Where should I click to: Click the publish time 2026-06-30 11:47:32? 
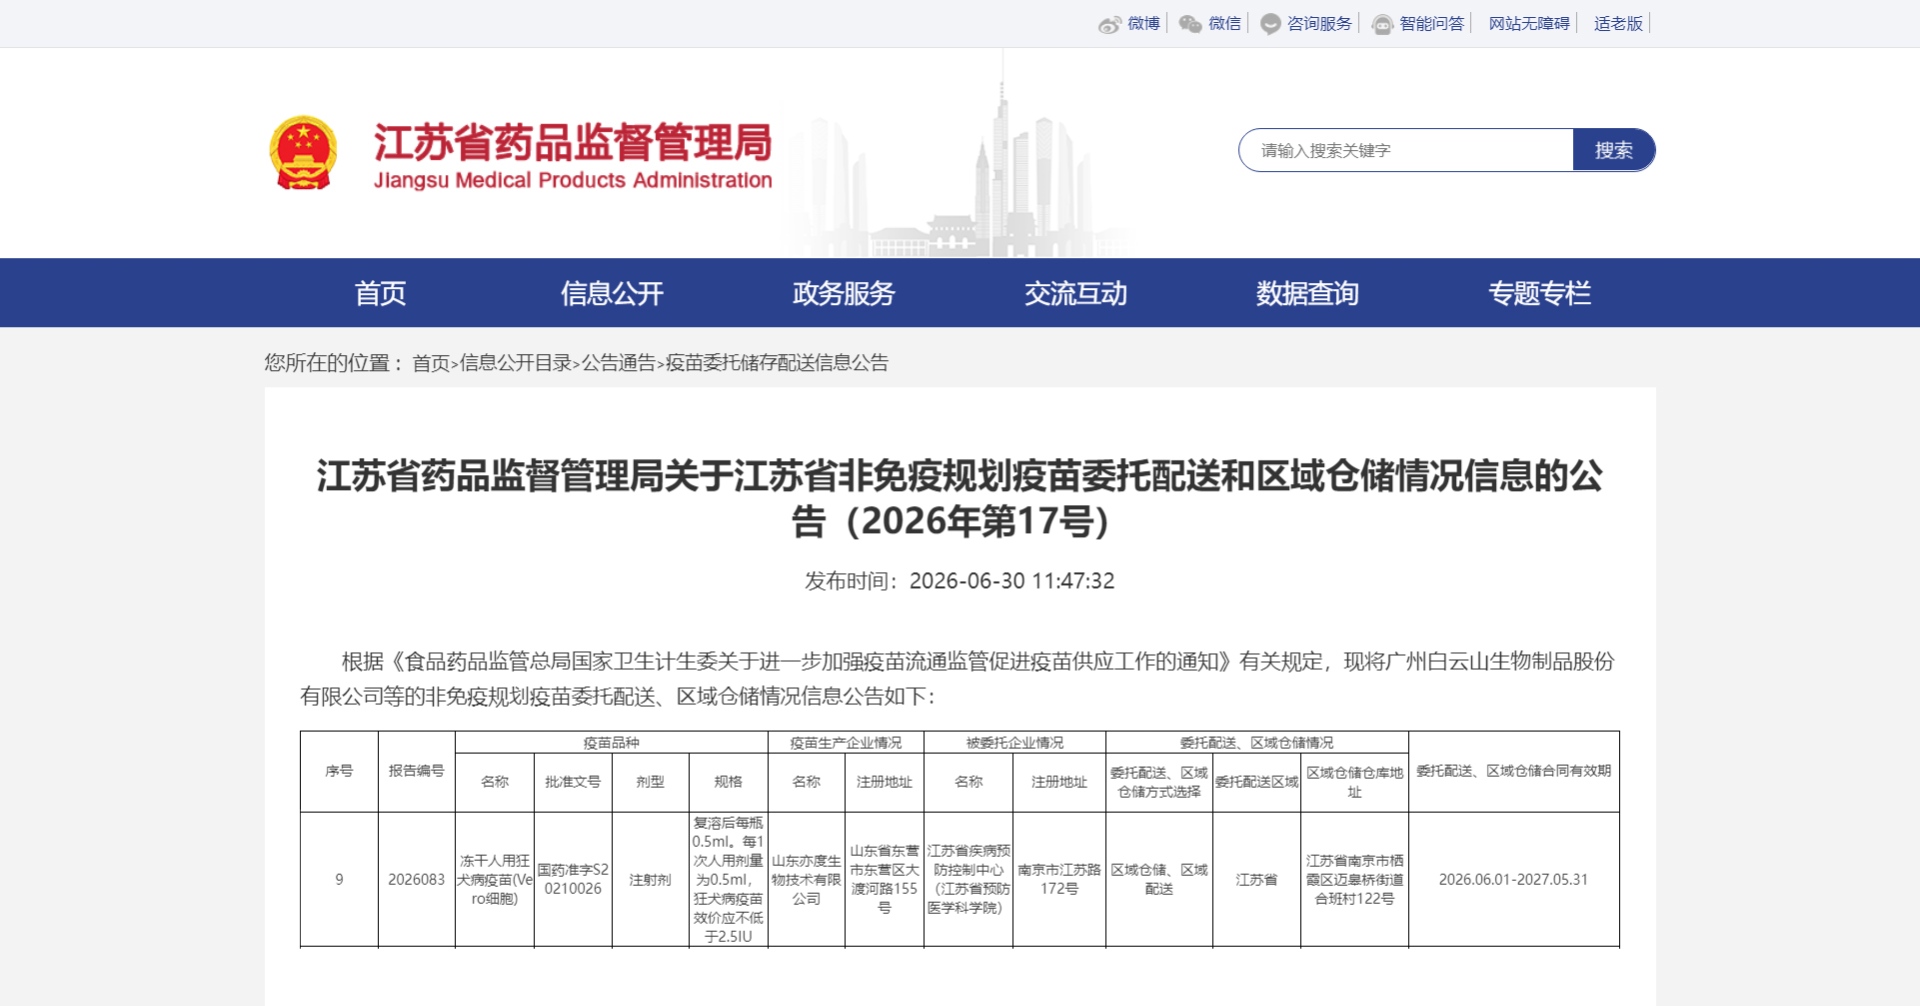(x=1011, y=581)
